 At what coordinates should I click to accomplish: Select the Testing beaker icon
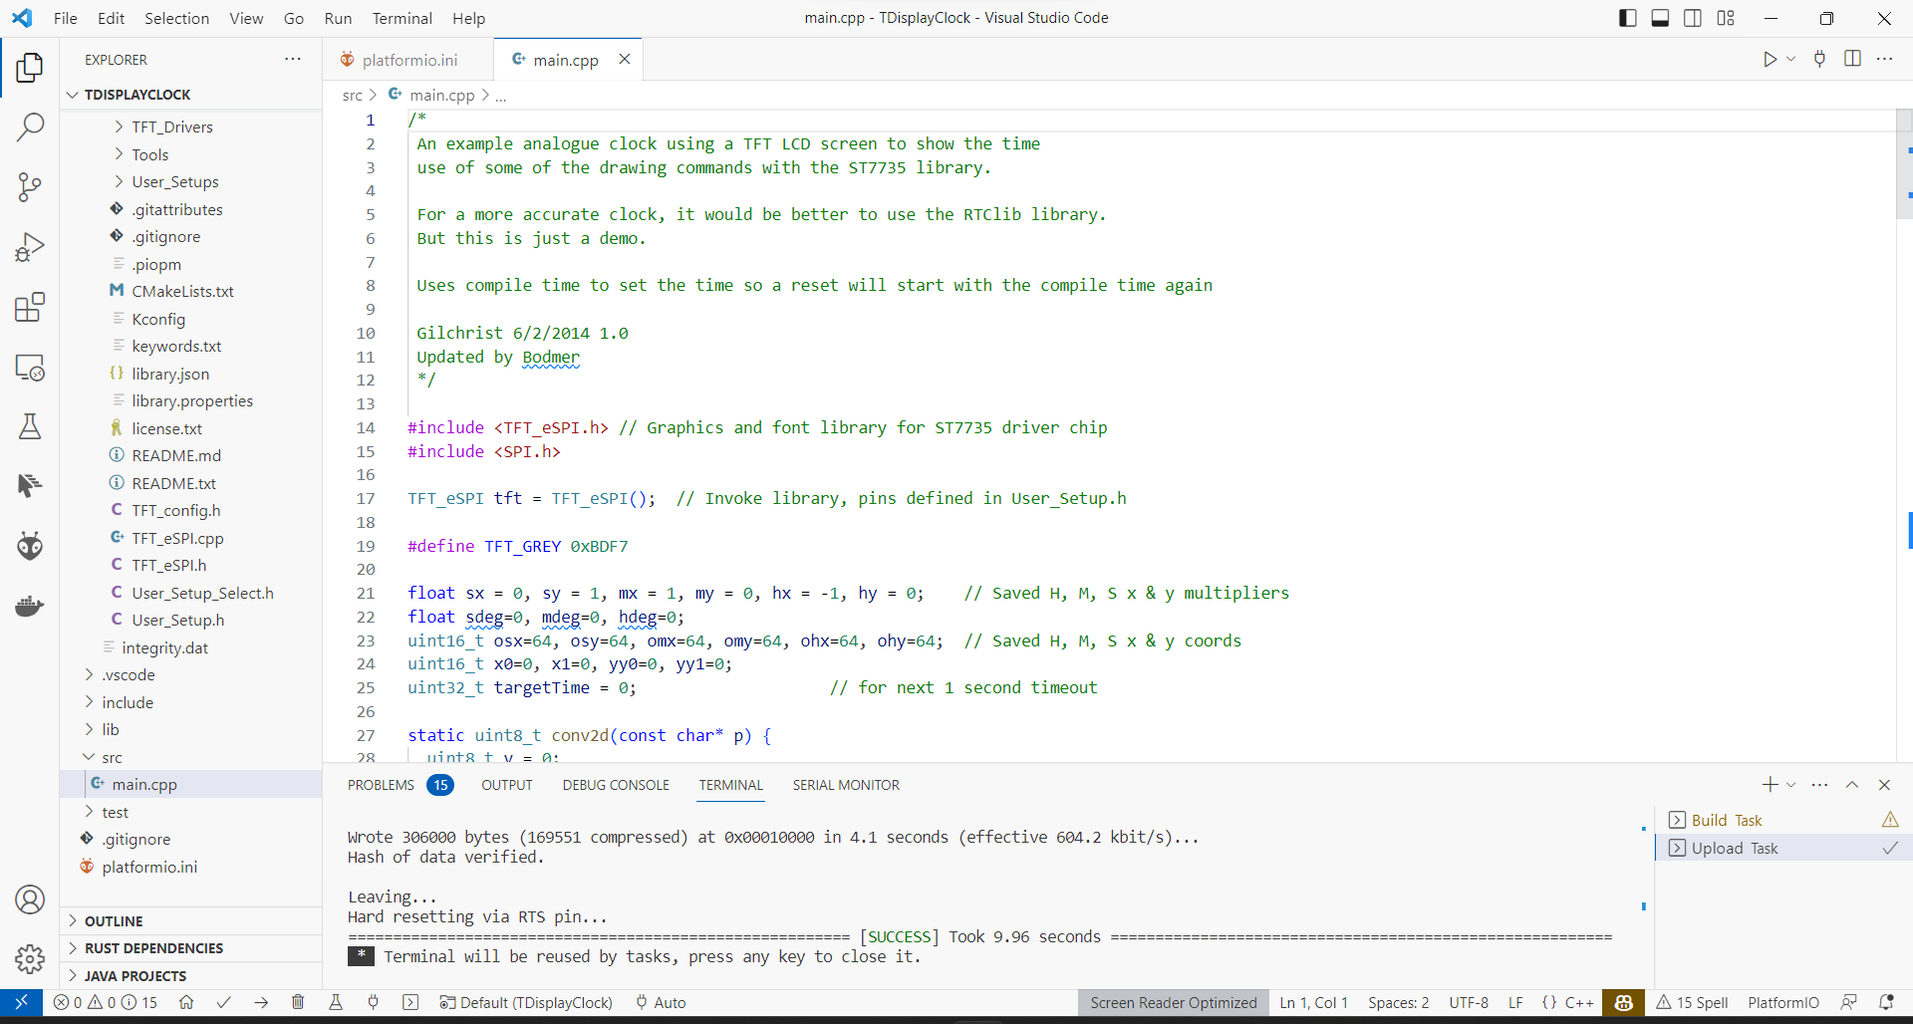[30, 427]
